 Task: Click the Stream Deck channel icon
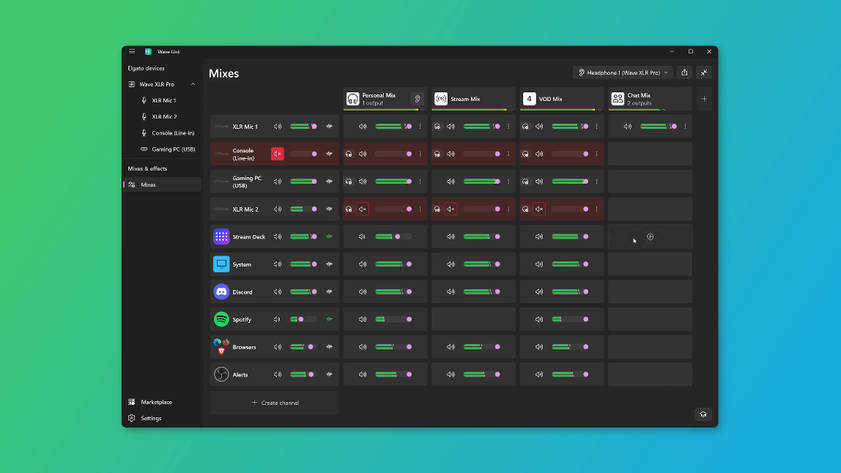(221, 236)
